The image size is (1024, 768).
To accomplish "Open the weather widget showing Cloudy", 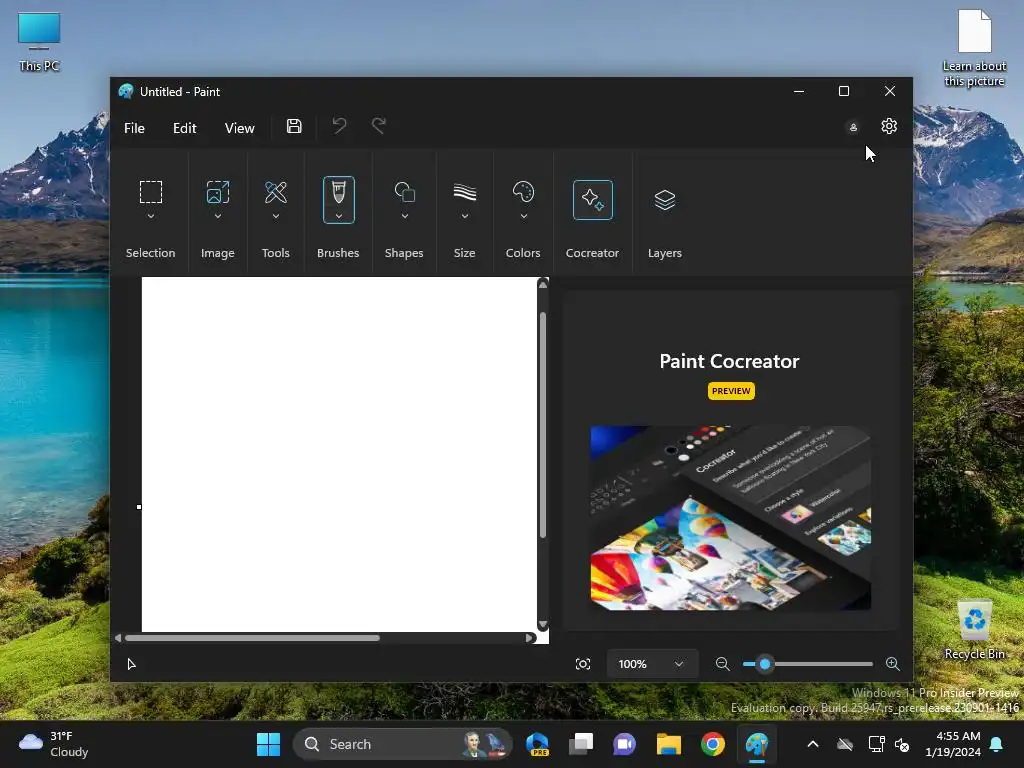I will click(x=54, y=744).
